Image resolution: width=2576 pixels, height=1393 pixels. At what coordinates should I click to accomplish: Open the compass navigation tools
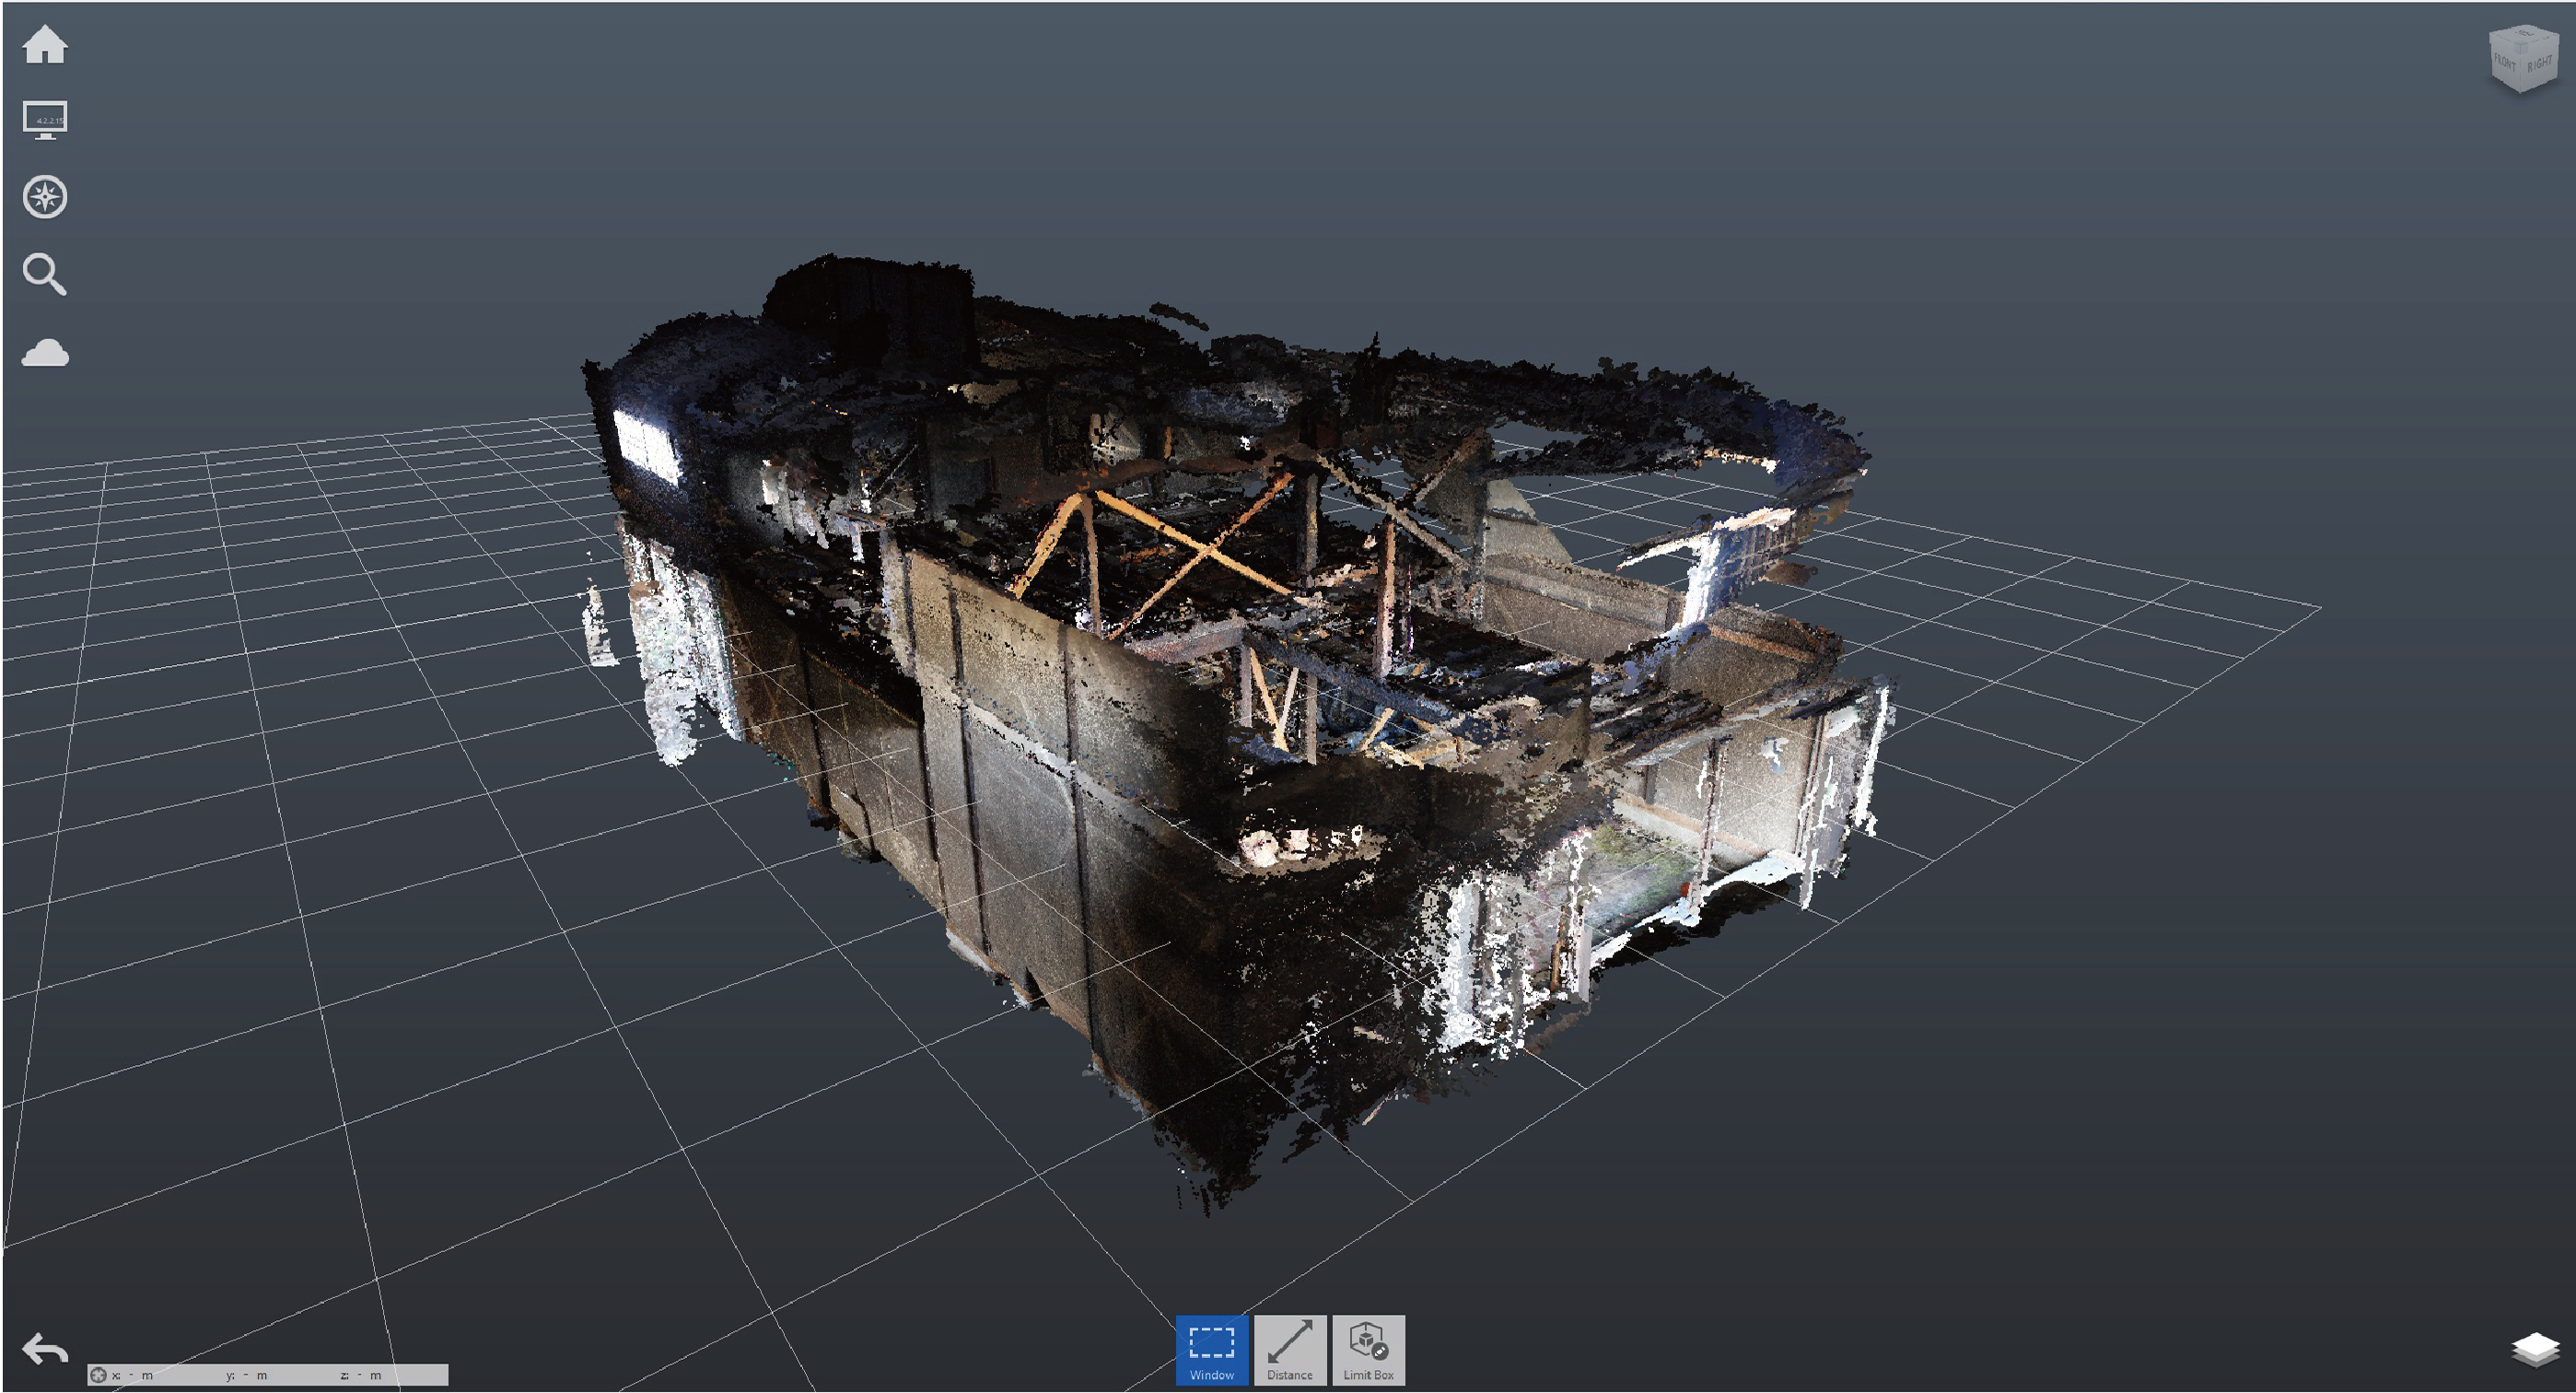45,197
